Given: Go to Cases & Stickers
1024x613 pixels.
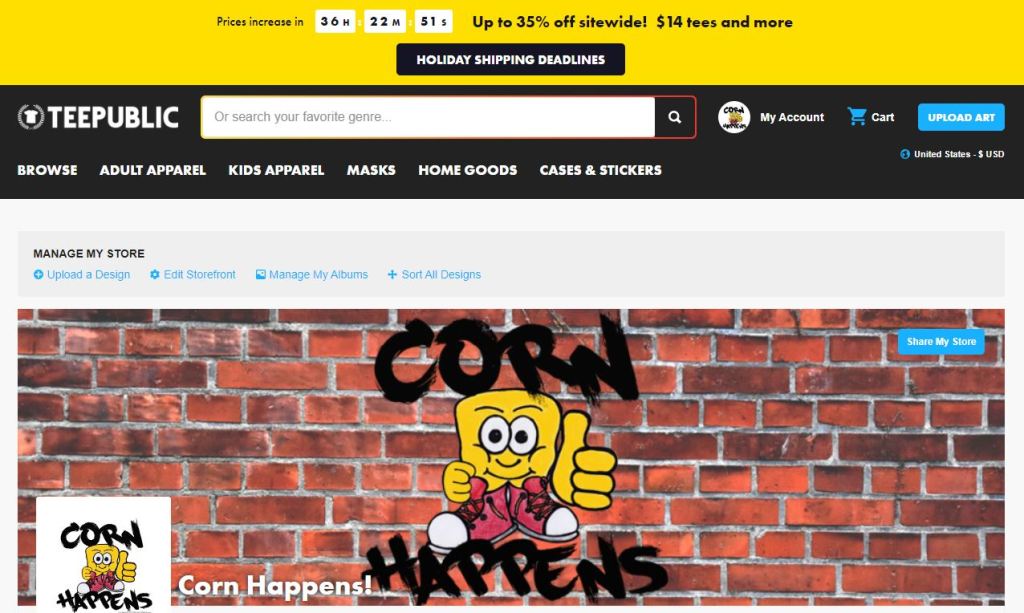Looking at the screenshot, I should pyautogui.click(x=601, y=170).
